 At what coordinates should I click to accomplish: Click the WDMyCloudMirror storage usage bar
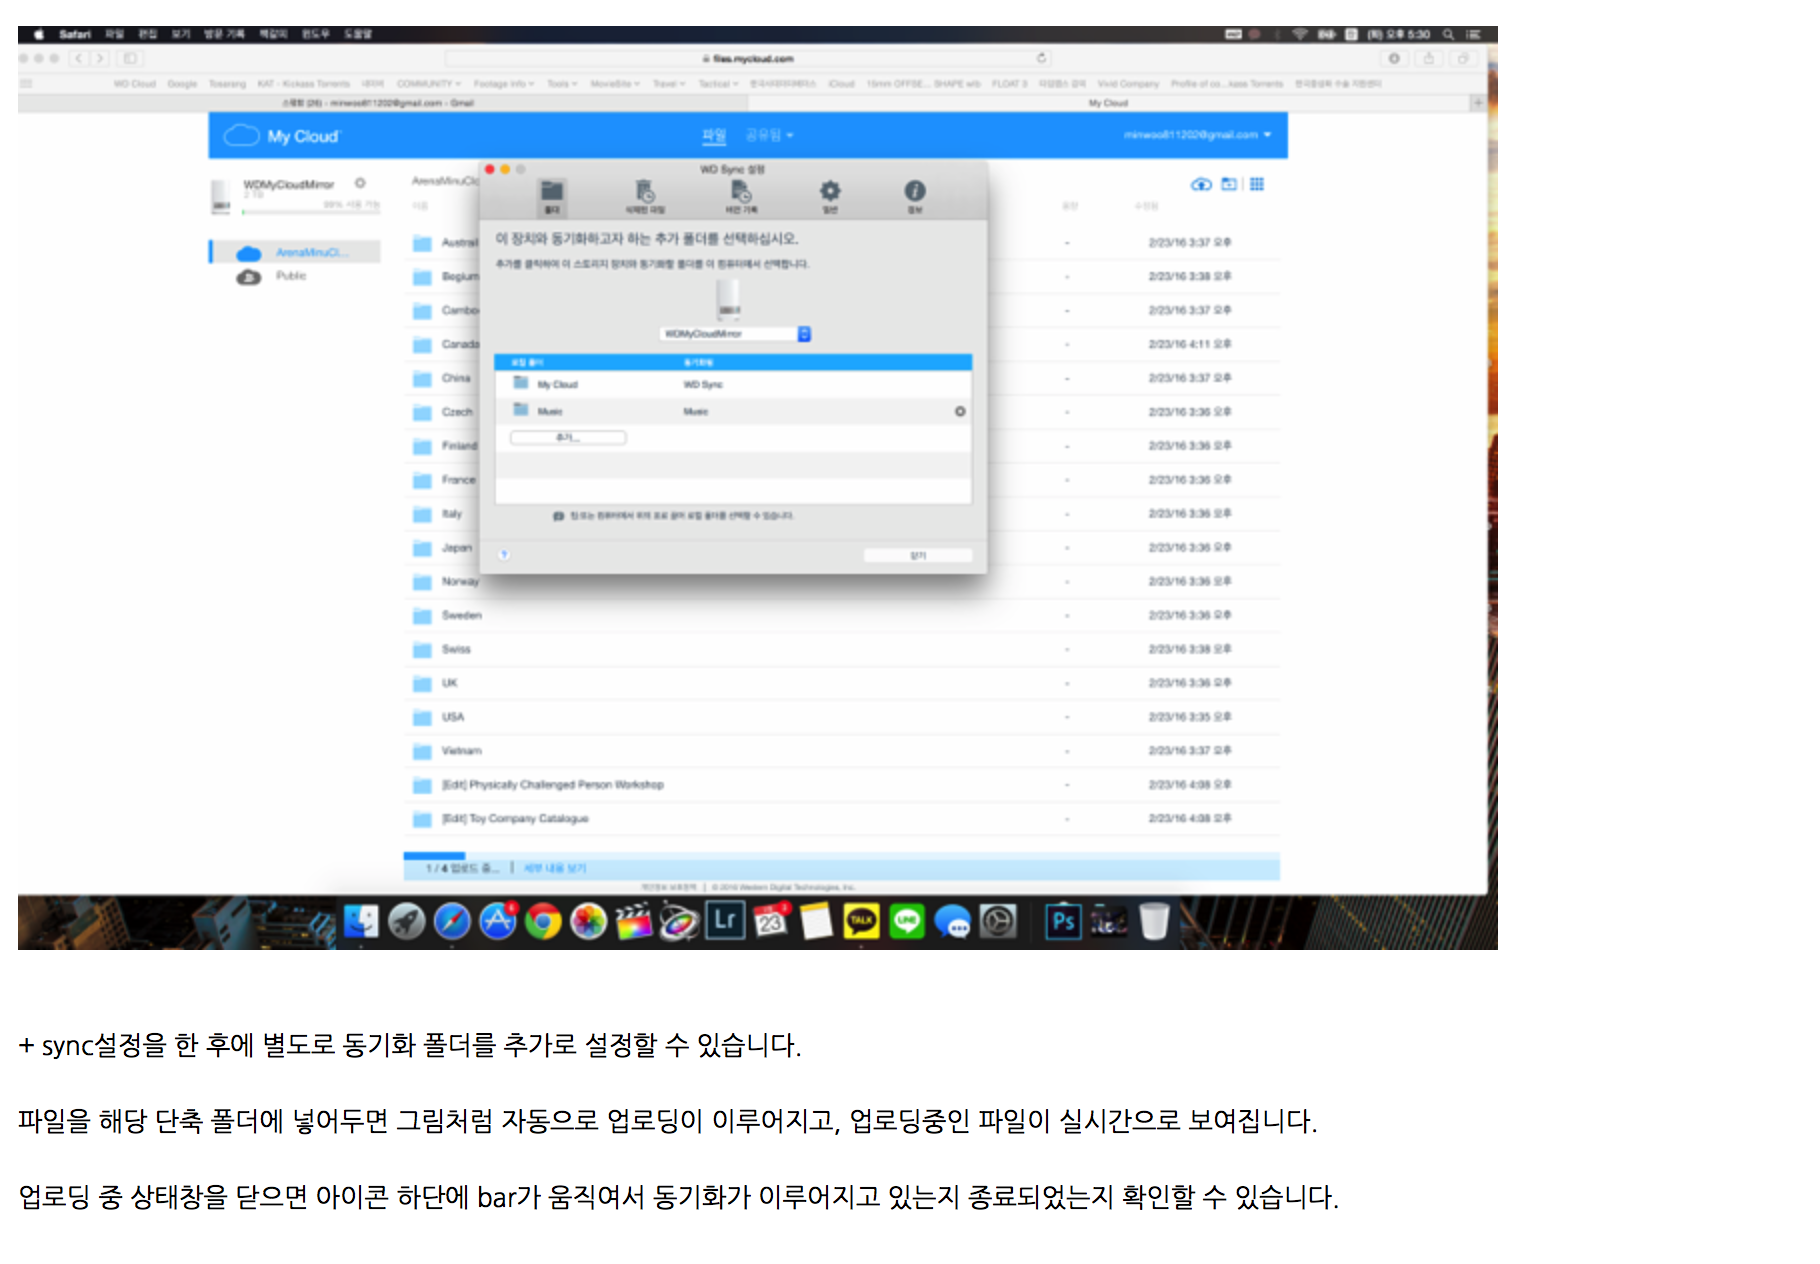point(311,212)
